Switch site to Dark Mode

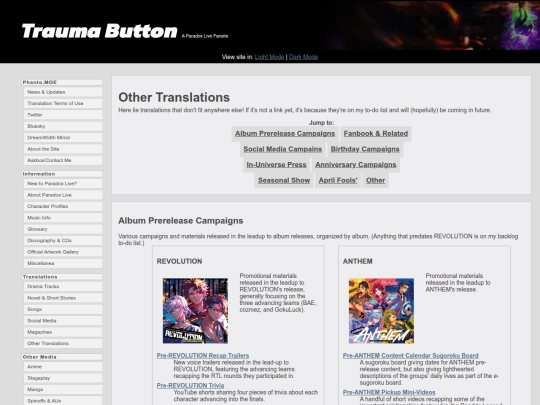(303, 57)
